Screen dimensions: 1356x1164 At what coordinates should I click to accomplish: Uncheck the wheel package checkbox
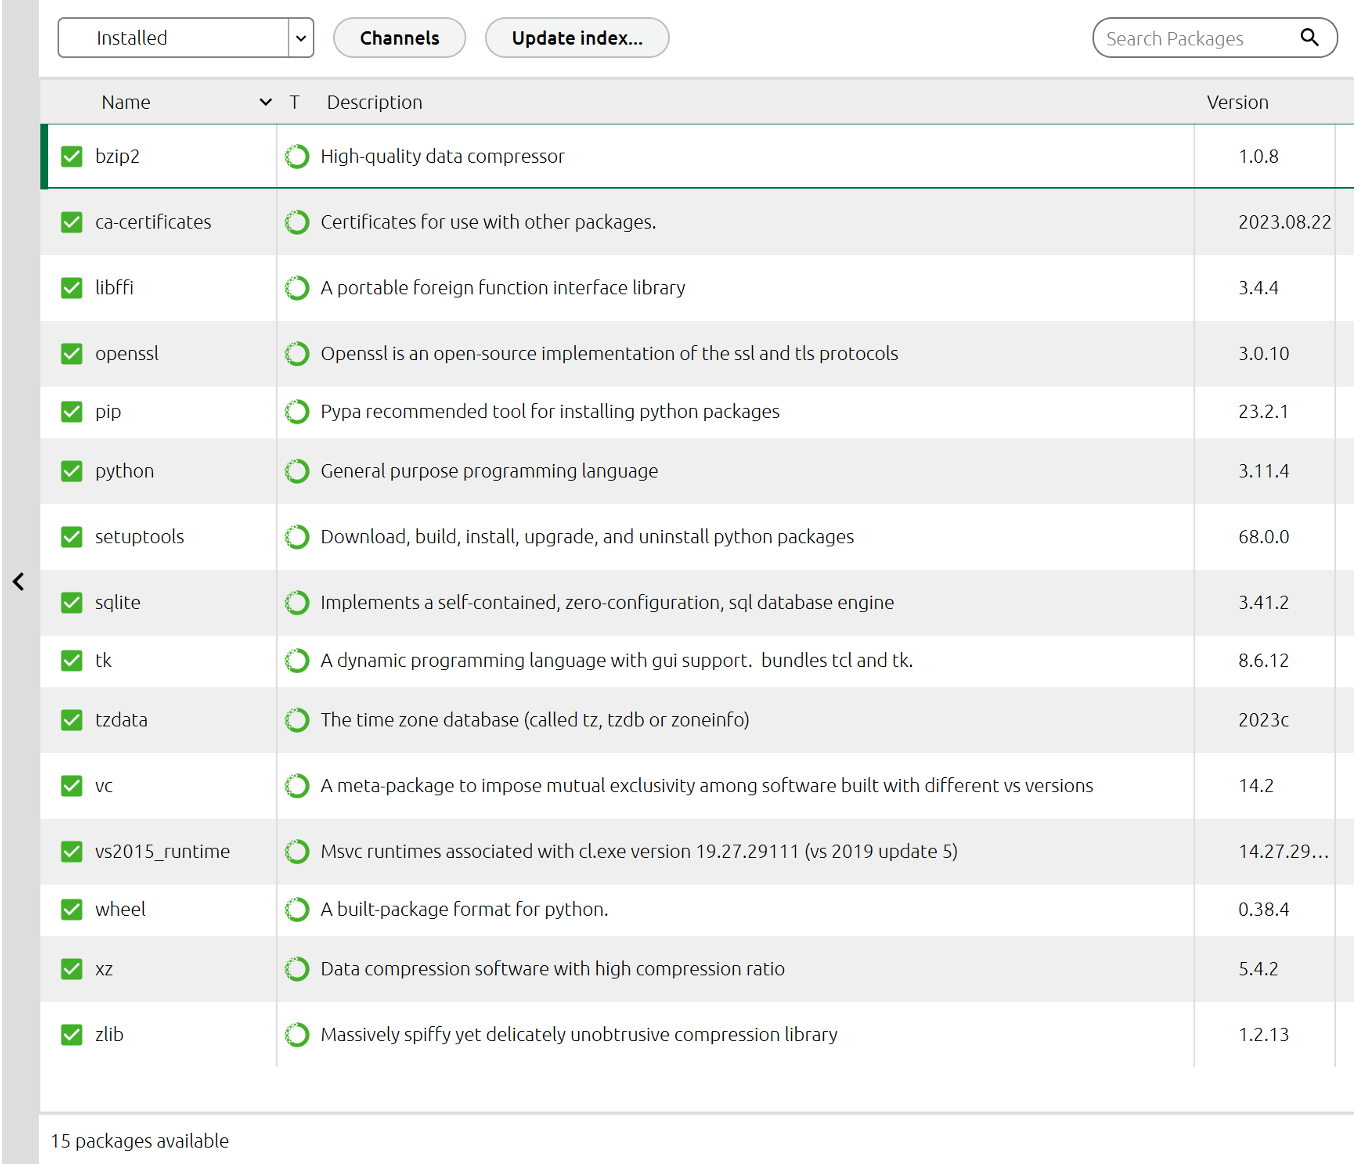point(72,910)
